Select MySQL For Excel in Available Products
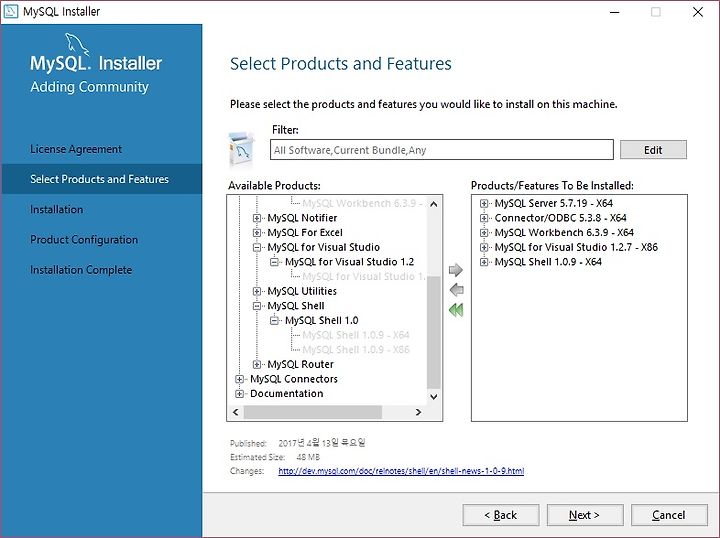The width and height of the screenshot is (720, 538). (x=305, y=233)
